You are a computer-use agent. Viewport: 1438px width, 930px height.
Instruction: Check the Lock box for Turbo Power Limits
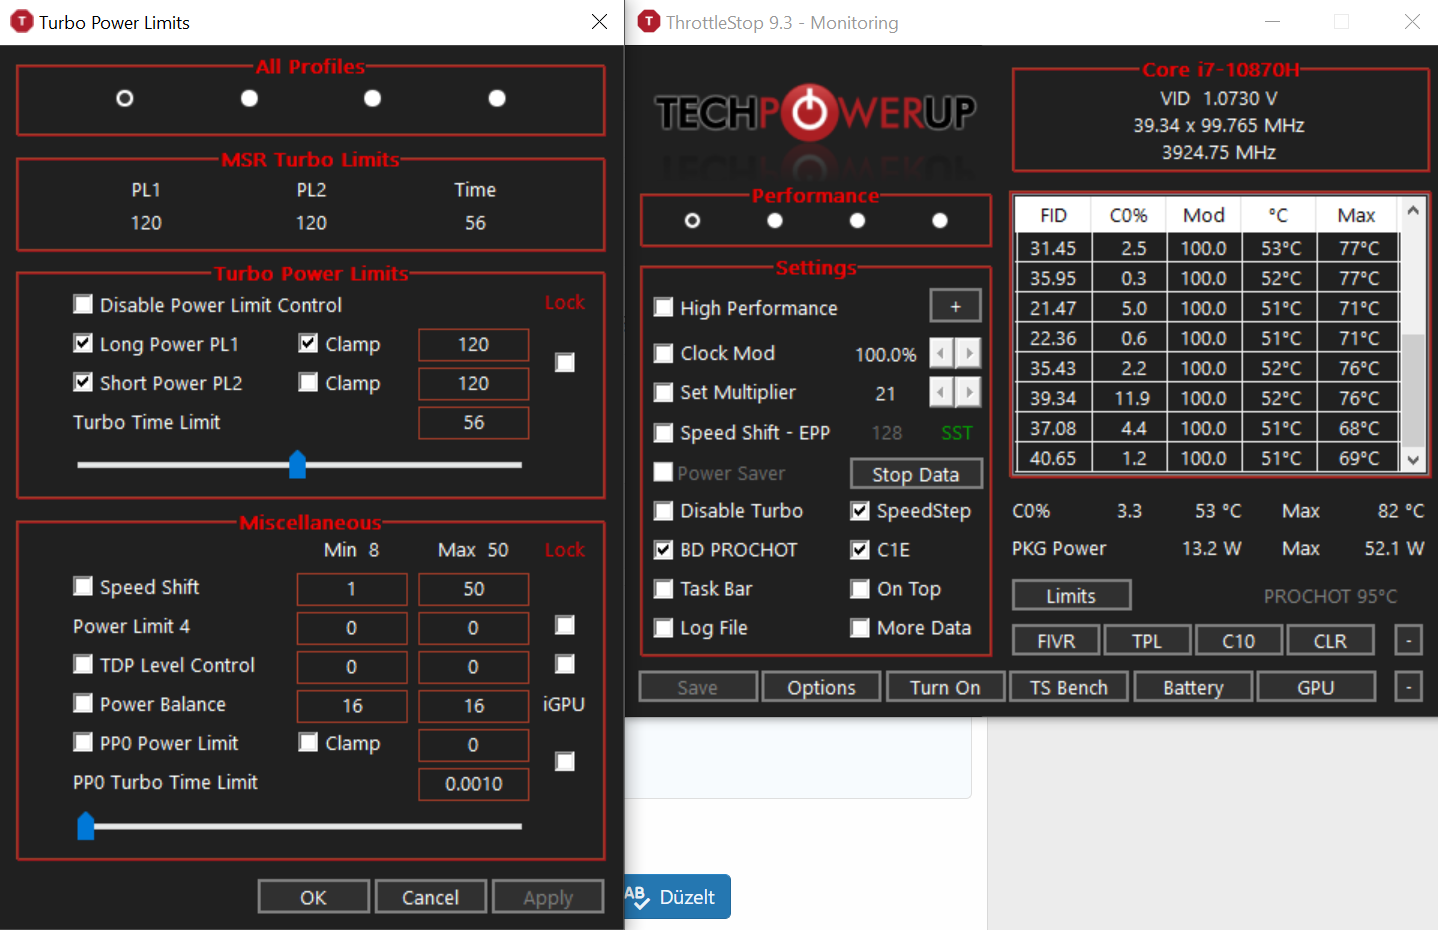[x=565, y=362]
